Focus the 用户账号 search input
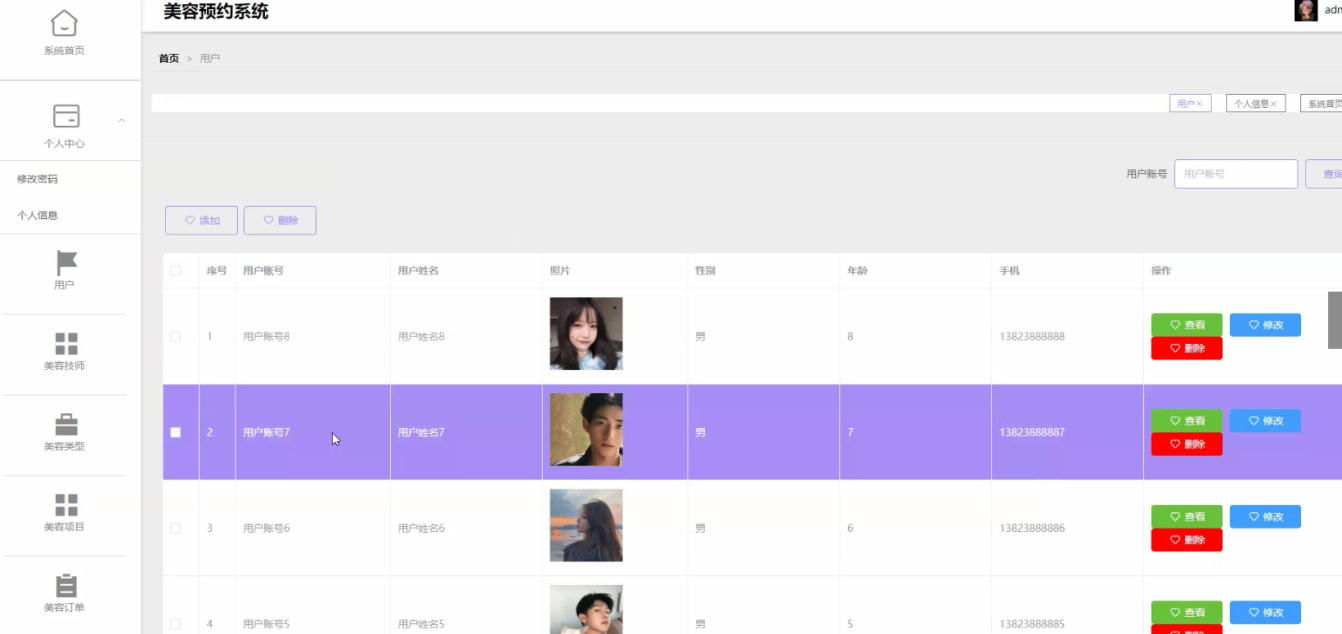Screen dimensions: 1342x634 coord(1236,174)
